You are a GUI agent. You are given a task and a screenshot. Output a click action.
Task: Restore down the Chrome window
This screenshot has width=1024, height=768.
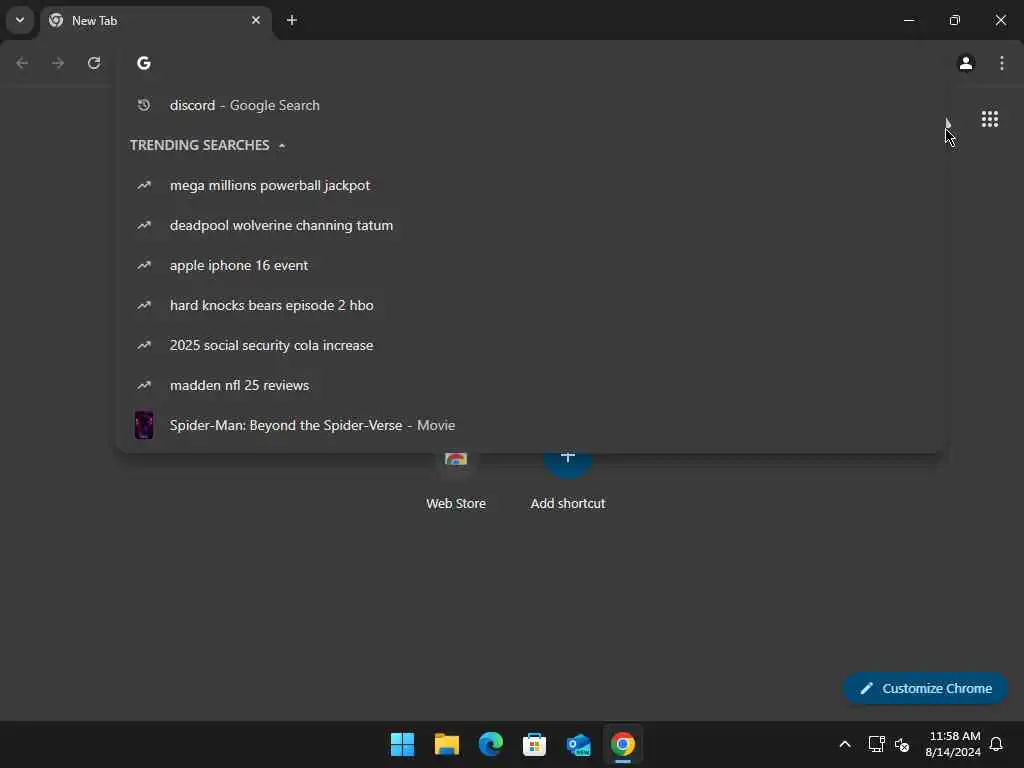(x=955, y=20)
